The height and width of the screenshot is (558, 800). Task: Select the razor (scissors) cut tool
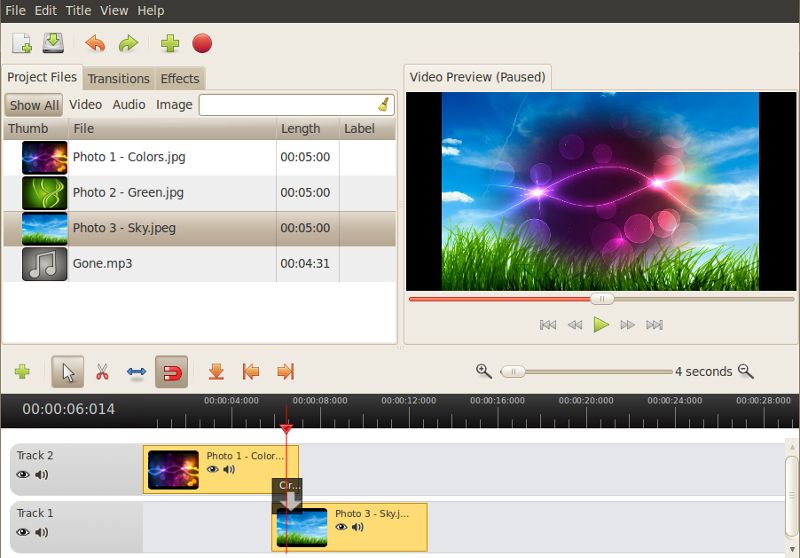point(102,372)
